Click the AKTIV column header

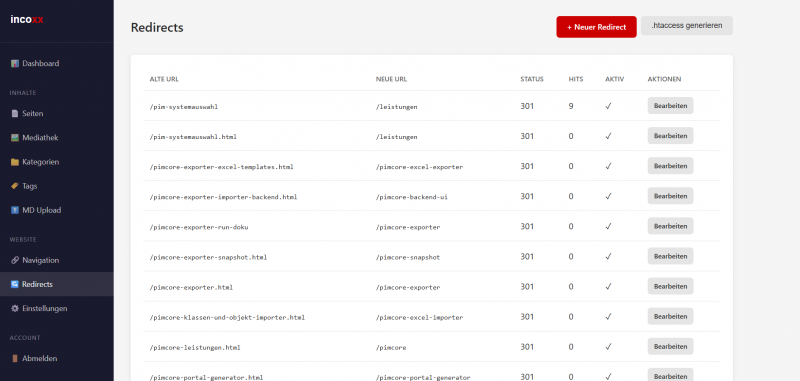pyautogui.click(x=614, y=79)
